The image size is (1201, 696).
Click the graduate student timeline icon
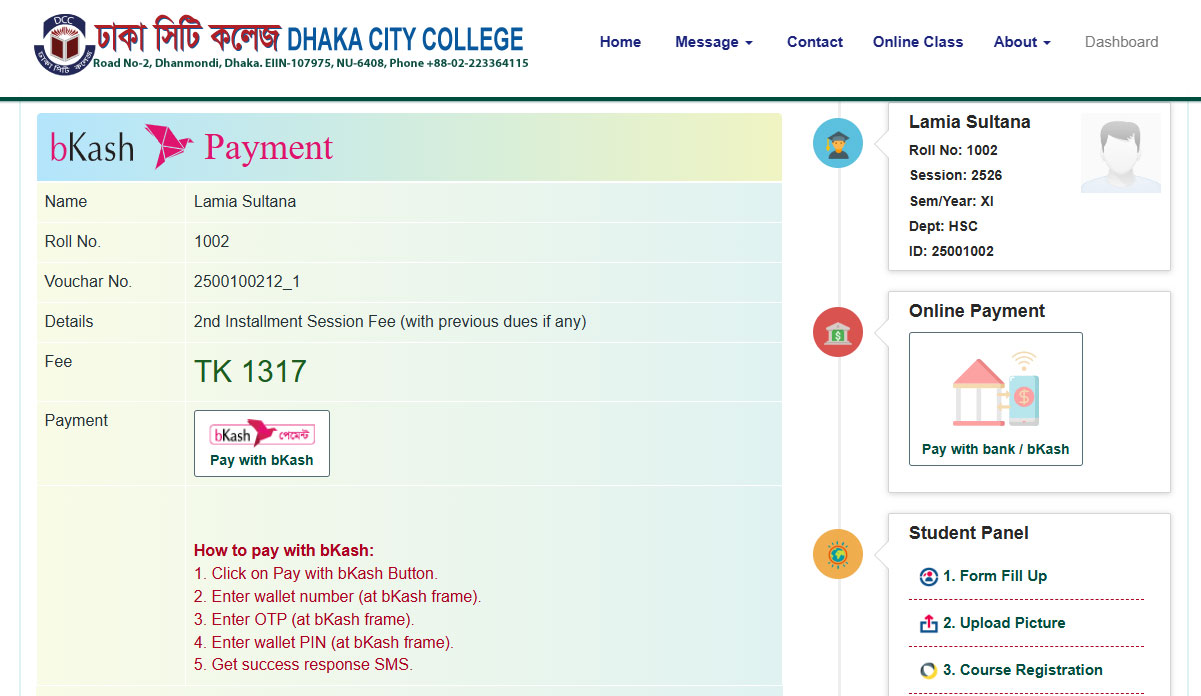point(837,143)
